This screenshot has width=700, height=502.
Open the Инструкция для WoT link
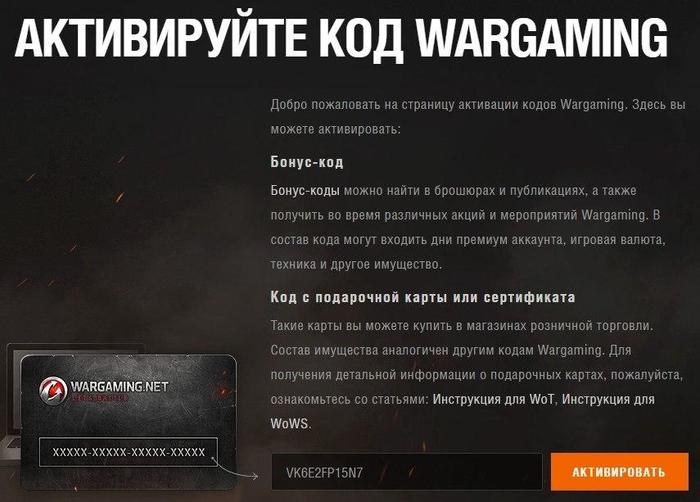(493, 399)
